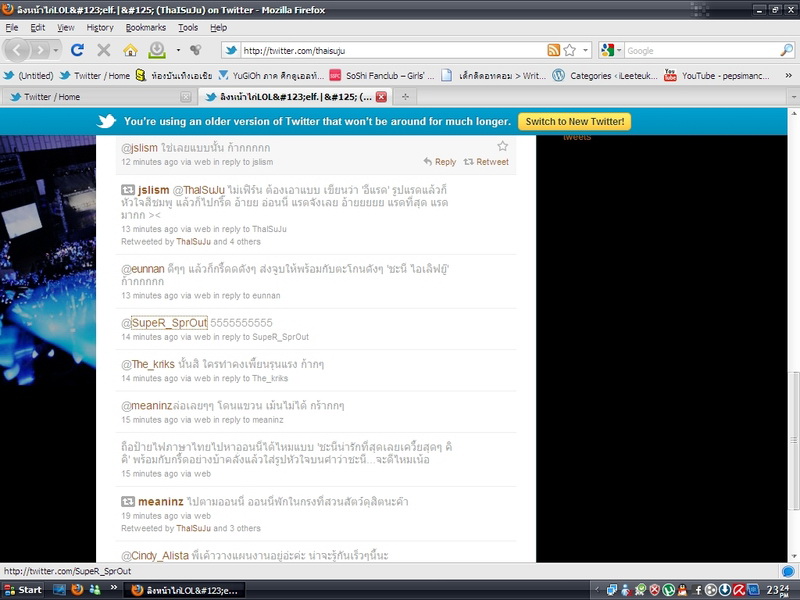The width and height of the screenshot is (800, 600).
Task: Open the meaninz username link
Action: 161,502
